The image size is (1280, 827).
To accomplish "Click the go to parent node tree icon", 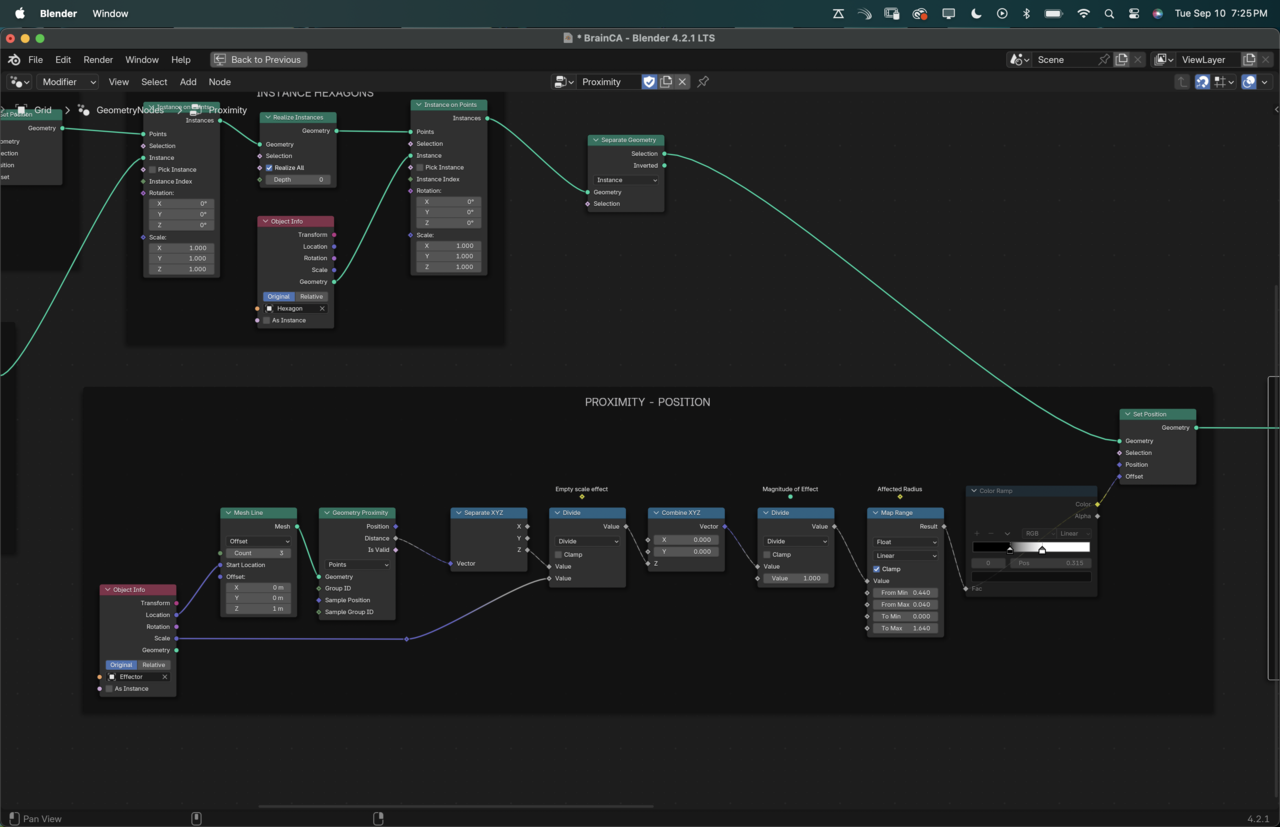I will (x=1182, y=82).
